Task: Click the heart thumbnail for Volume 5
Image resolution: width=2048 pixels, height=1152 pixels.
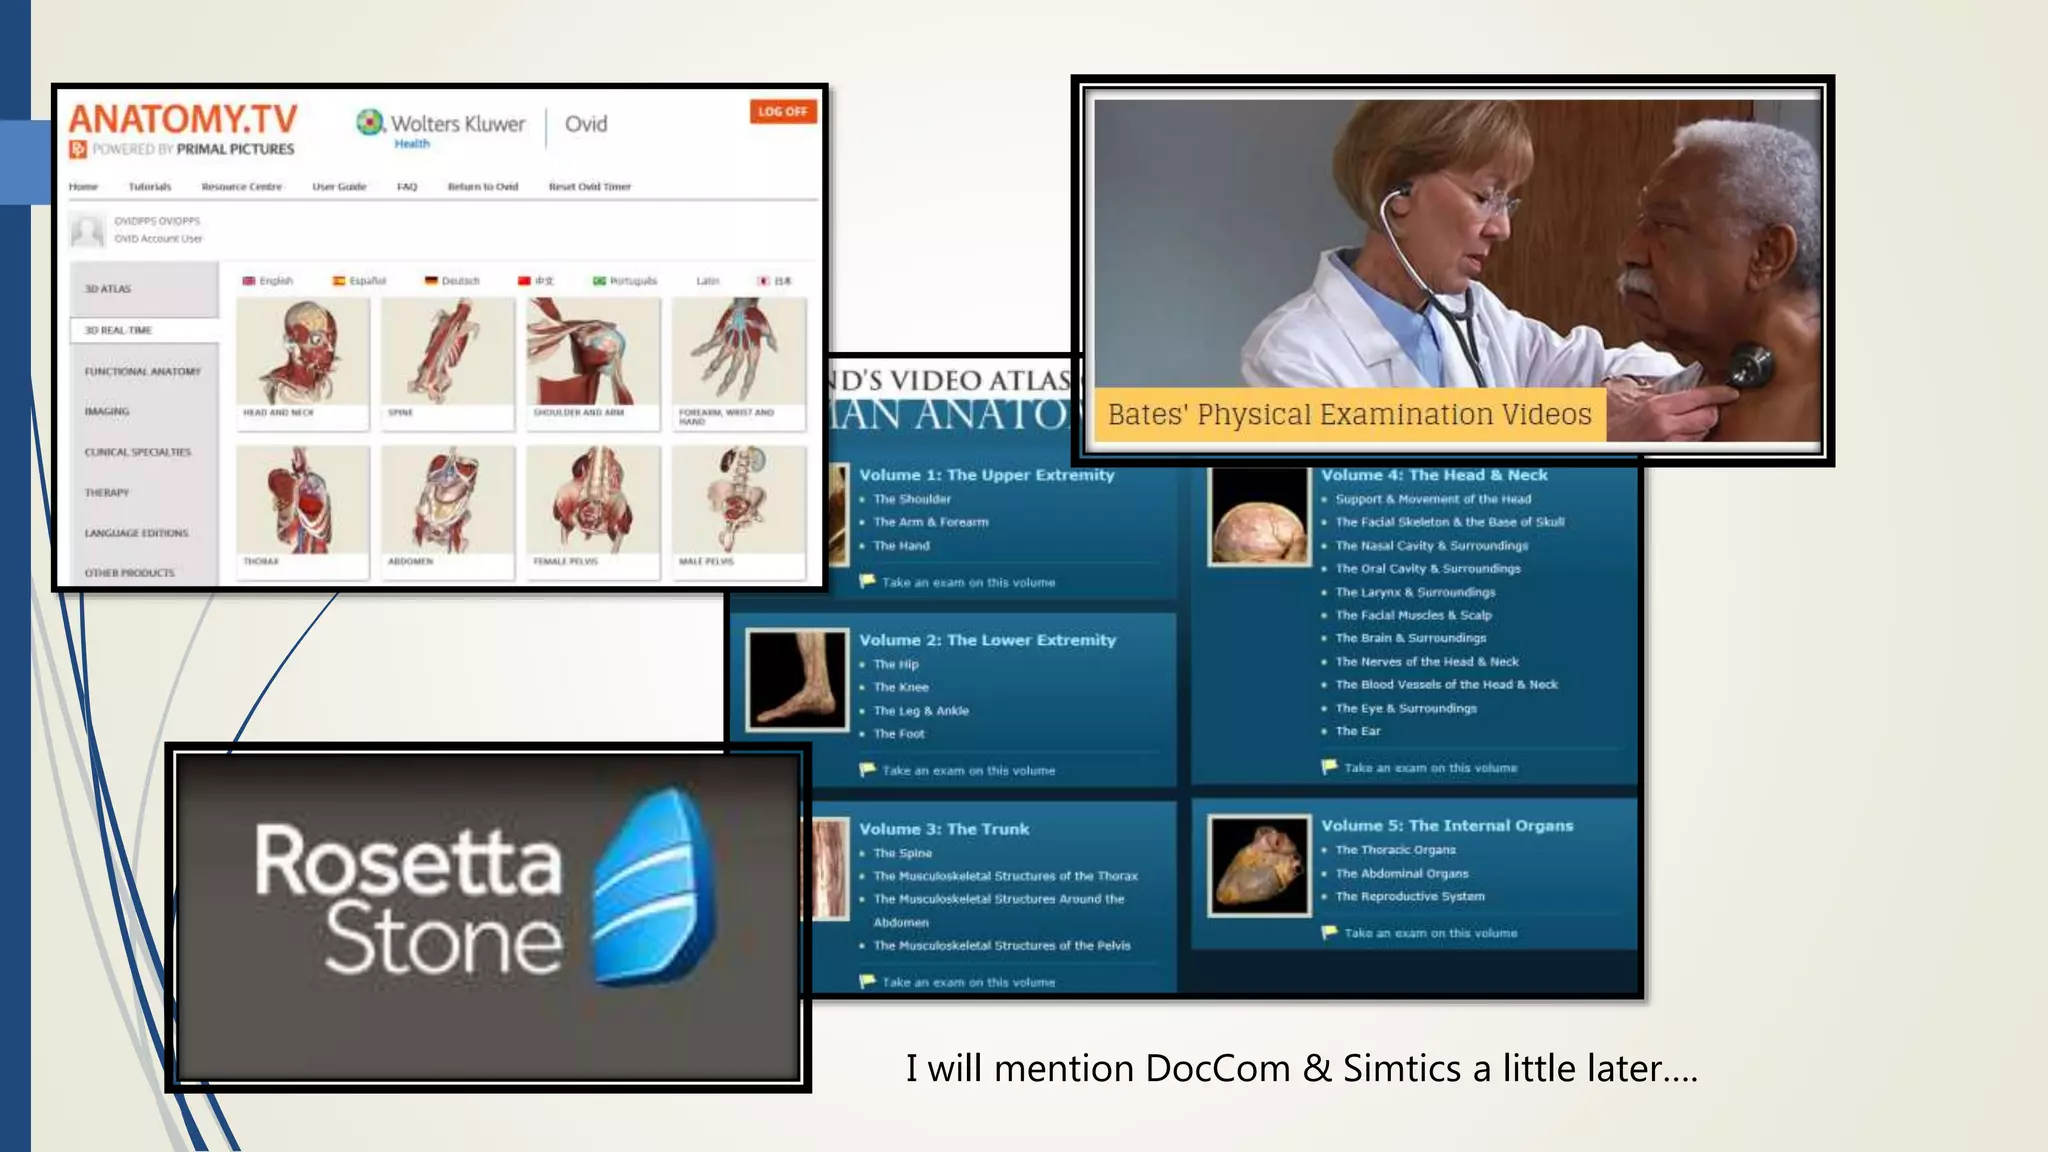Action: pos(1259,866)
